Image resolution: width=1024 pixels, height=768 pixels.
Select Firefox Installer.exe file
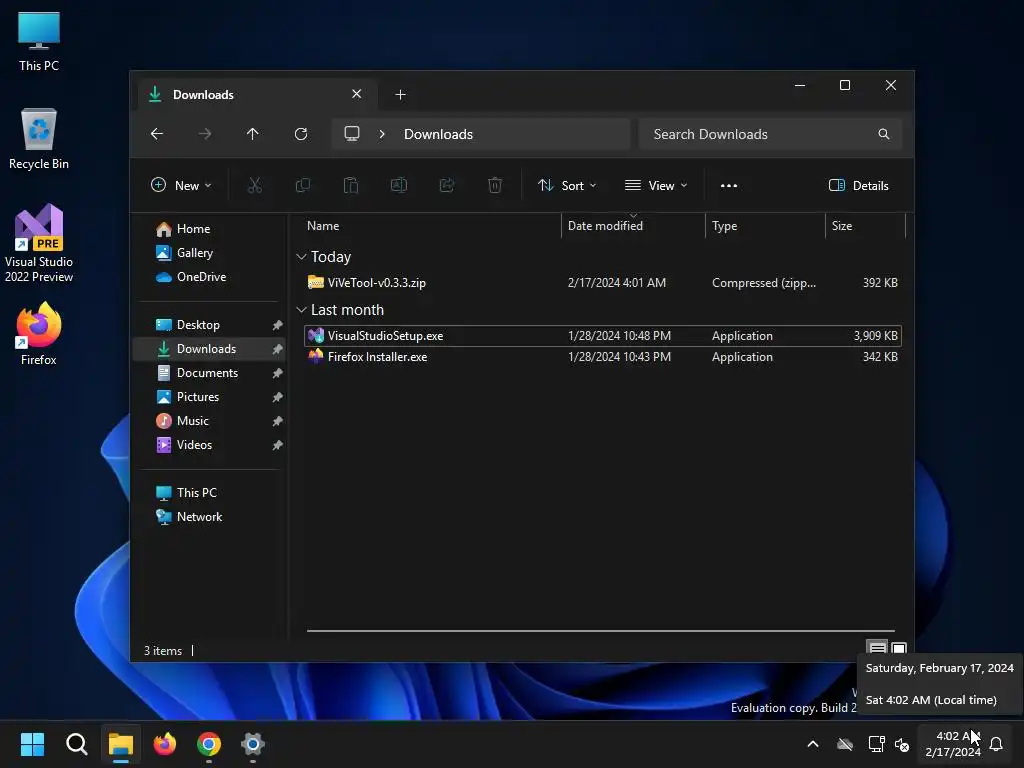tap(602, 357)
